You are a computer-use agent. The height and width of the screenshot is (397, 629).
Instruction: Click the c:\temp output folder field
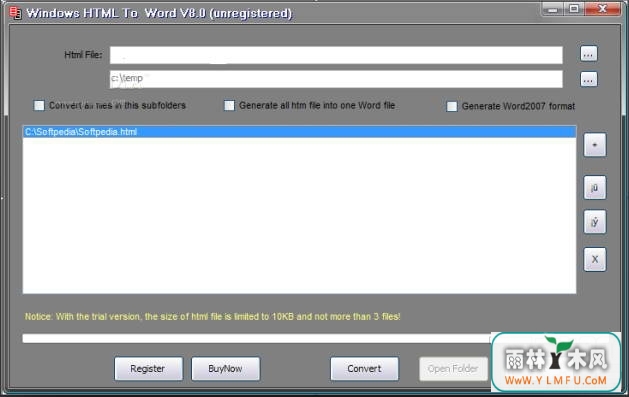(336, 79)
